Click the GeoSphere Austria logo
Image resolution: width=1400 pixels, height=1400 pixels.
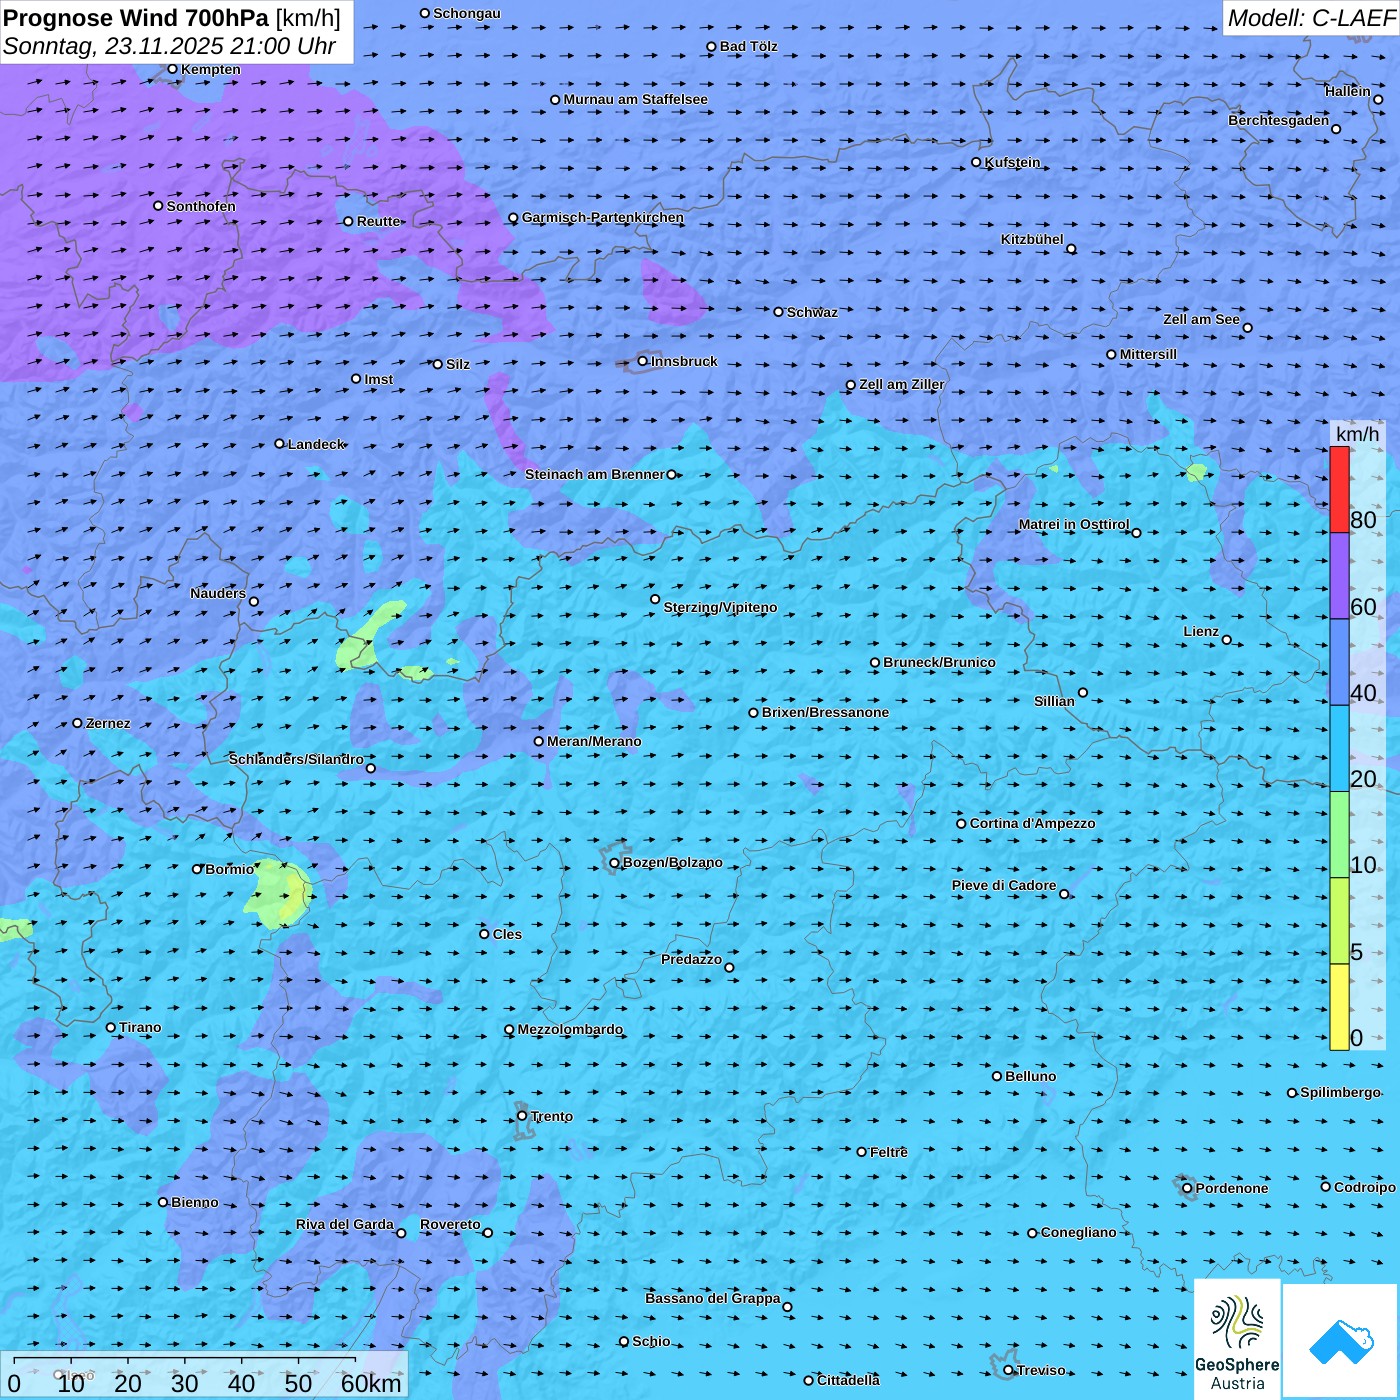coord(1237,1339)
